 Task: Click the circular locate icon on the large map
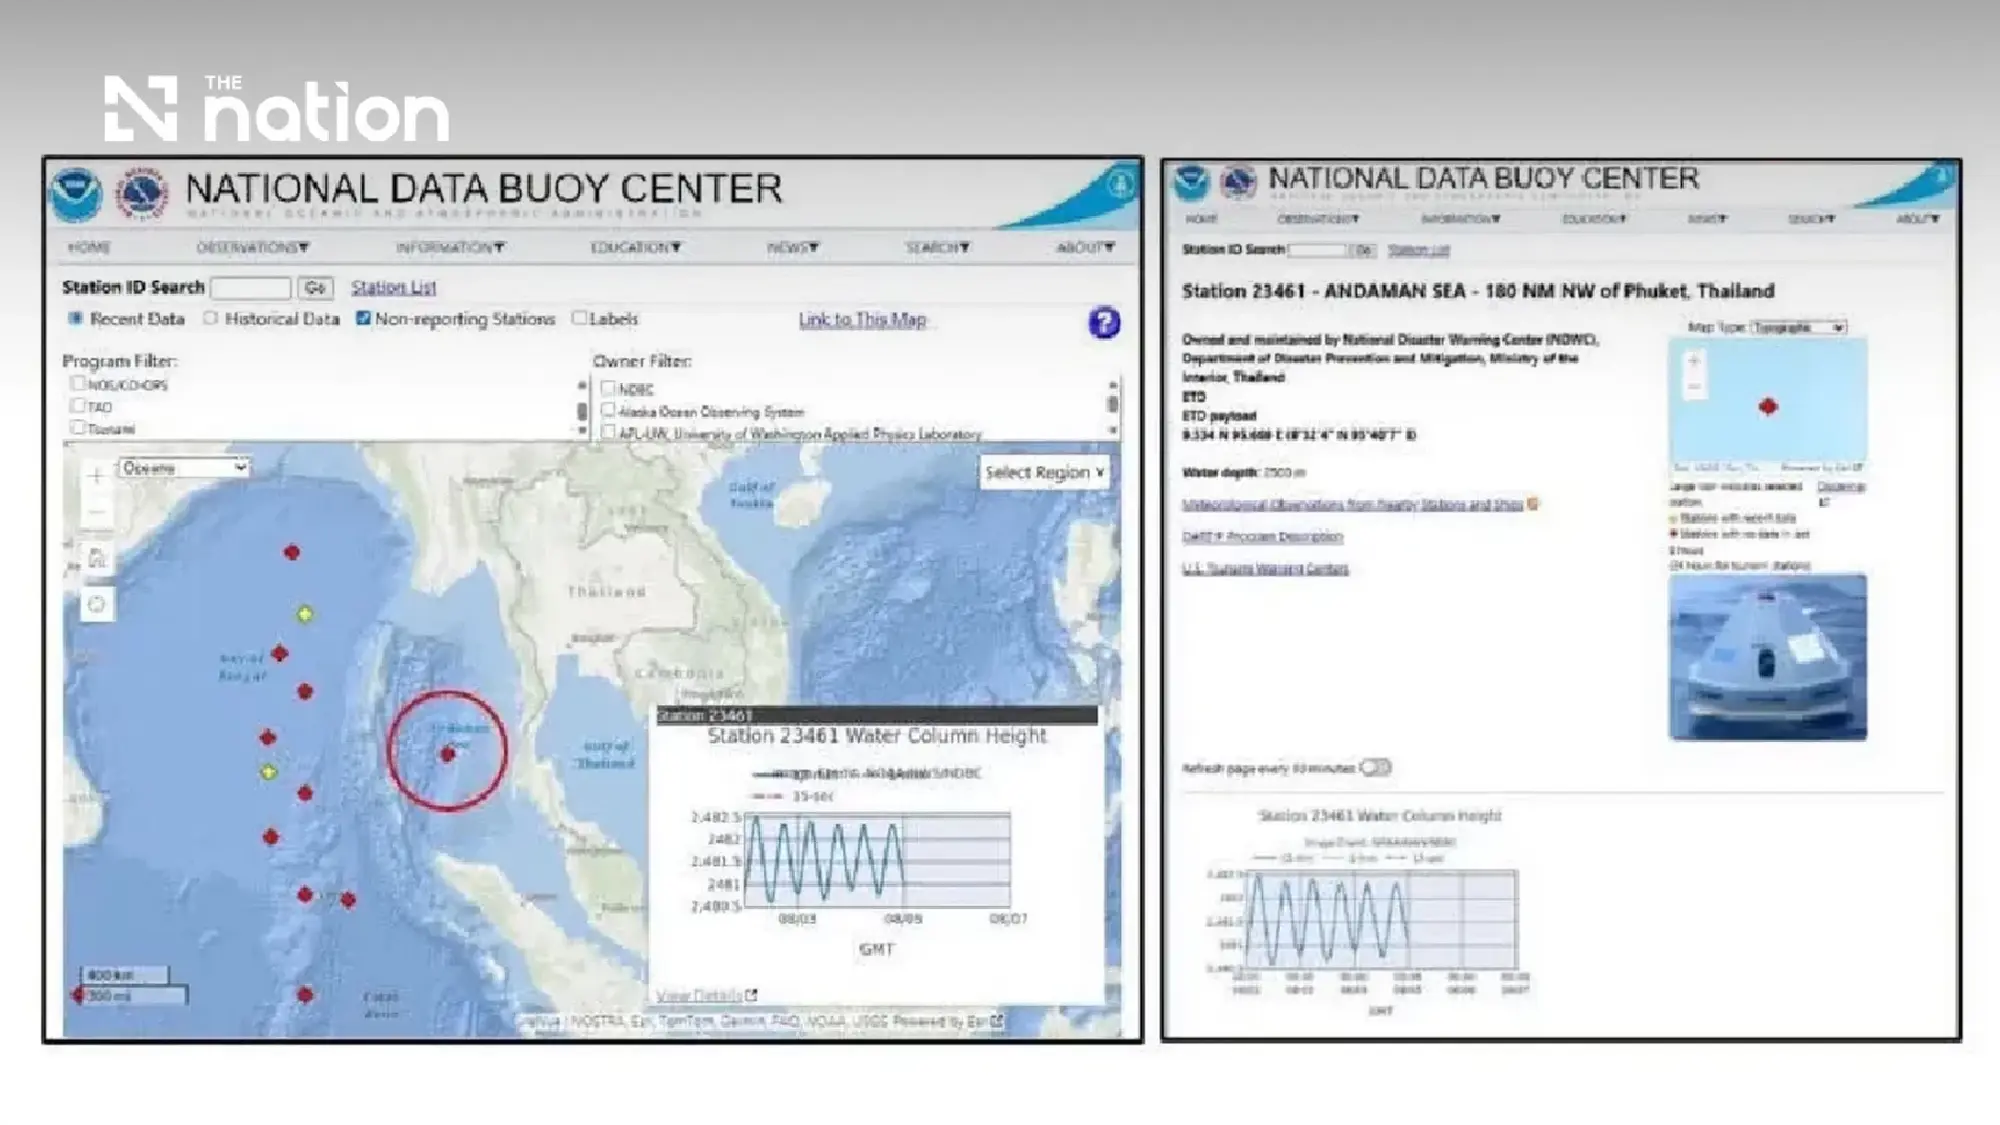tap(96, 604)
